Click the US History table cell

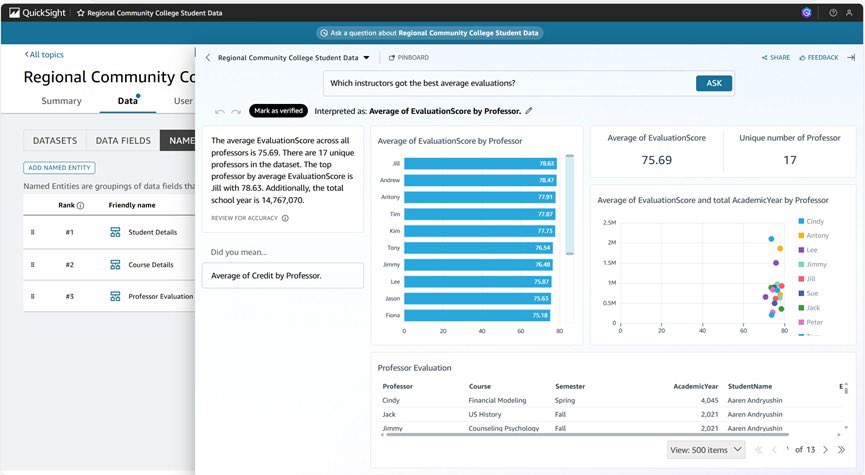[485, 414]
